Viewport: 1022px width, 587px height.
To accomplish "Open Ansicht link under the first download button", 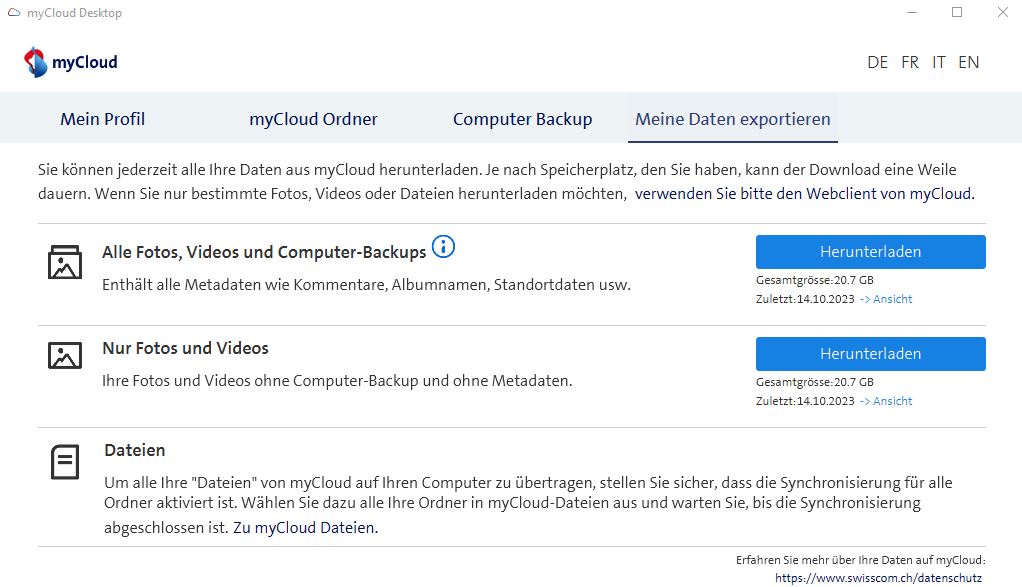I will [x=887, y=299].
